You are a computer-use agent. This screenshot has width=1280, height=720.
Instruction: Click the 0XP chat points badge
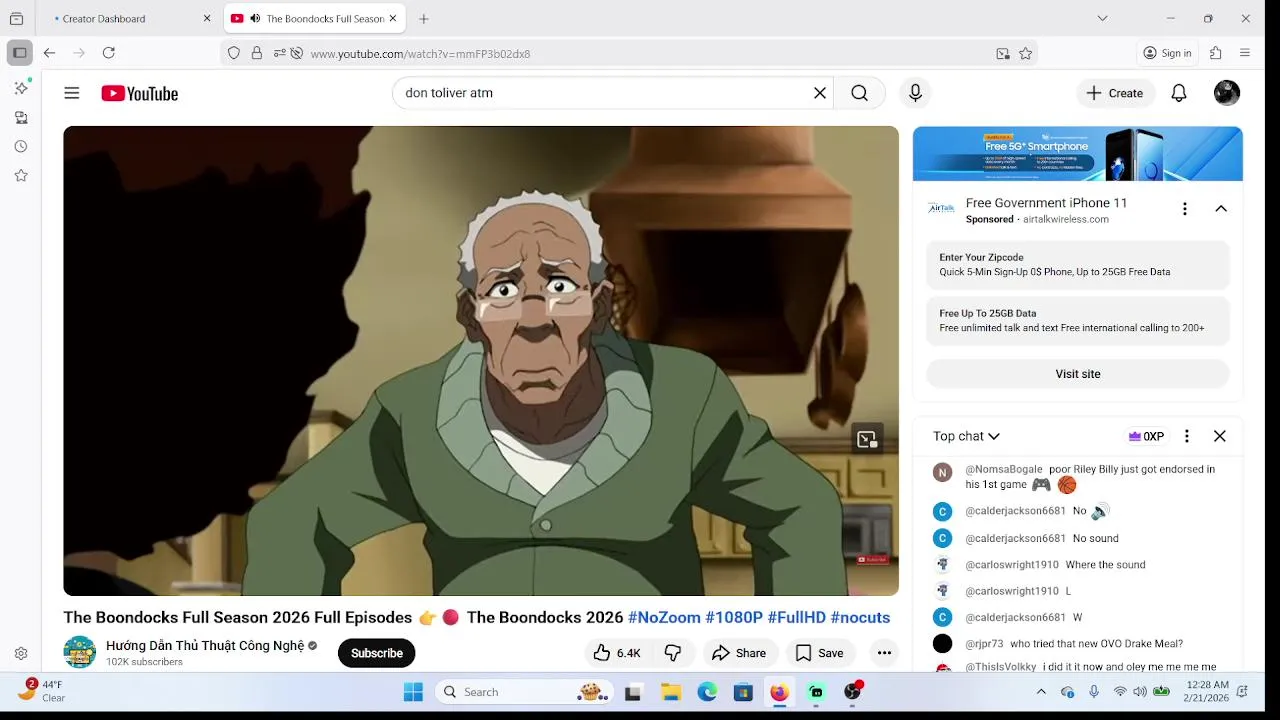pos(1146,436)
